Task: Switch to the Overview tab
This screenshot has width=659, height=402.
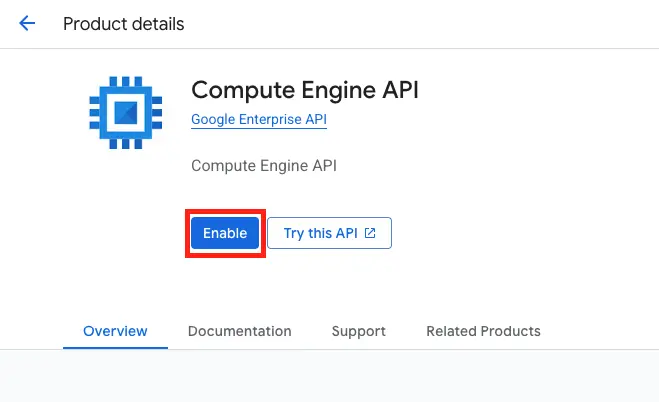Action: [x=115, y=331]
